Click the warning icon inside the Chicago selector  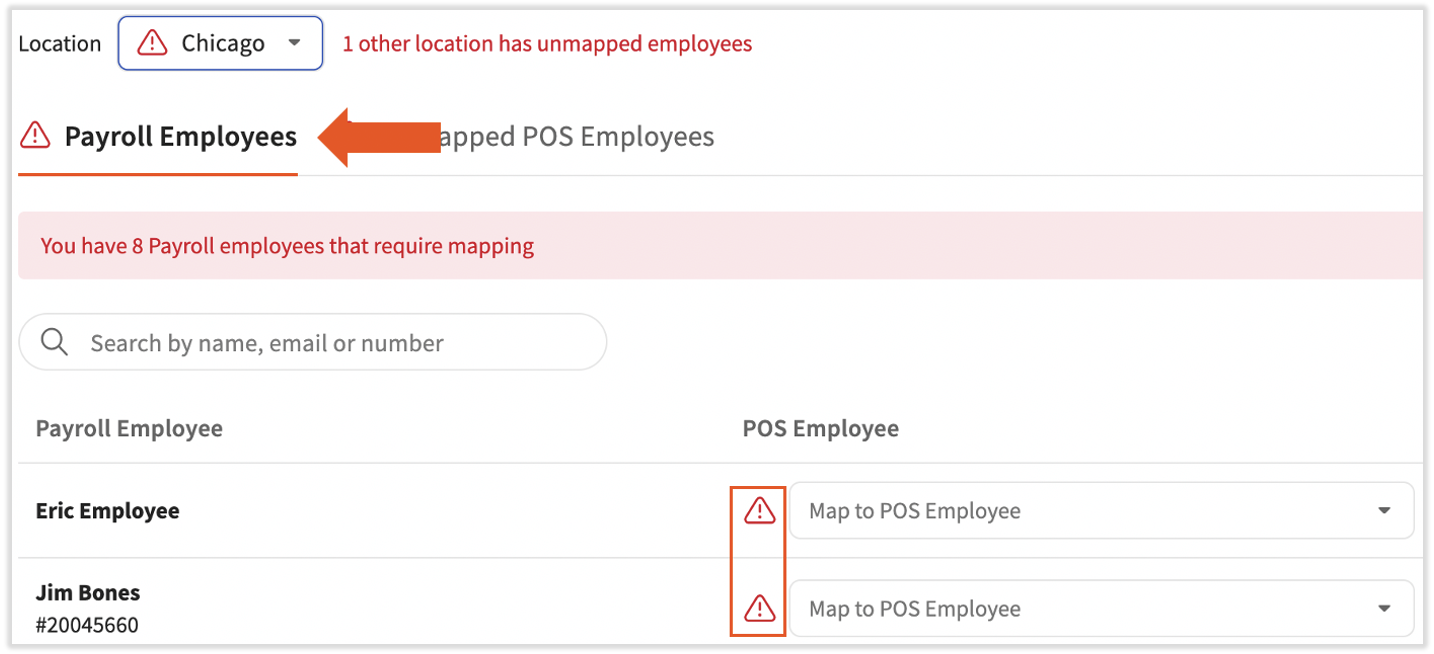pyautogui.click(x=152, y=43)
